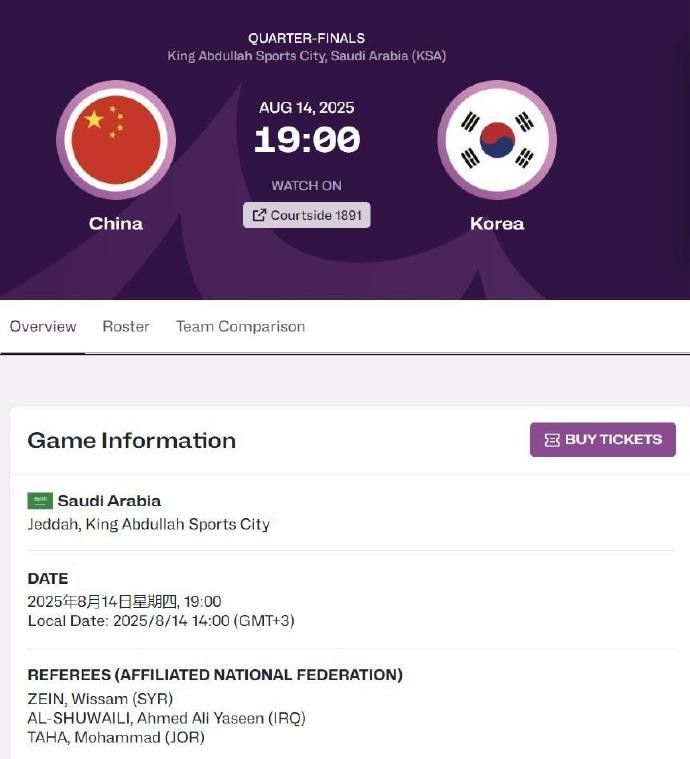Click the QUARTER-FINALS heading
690x759 pixels.
pyautogui.click(x=306, y=38)
